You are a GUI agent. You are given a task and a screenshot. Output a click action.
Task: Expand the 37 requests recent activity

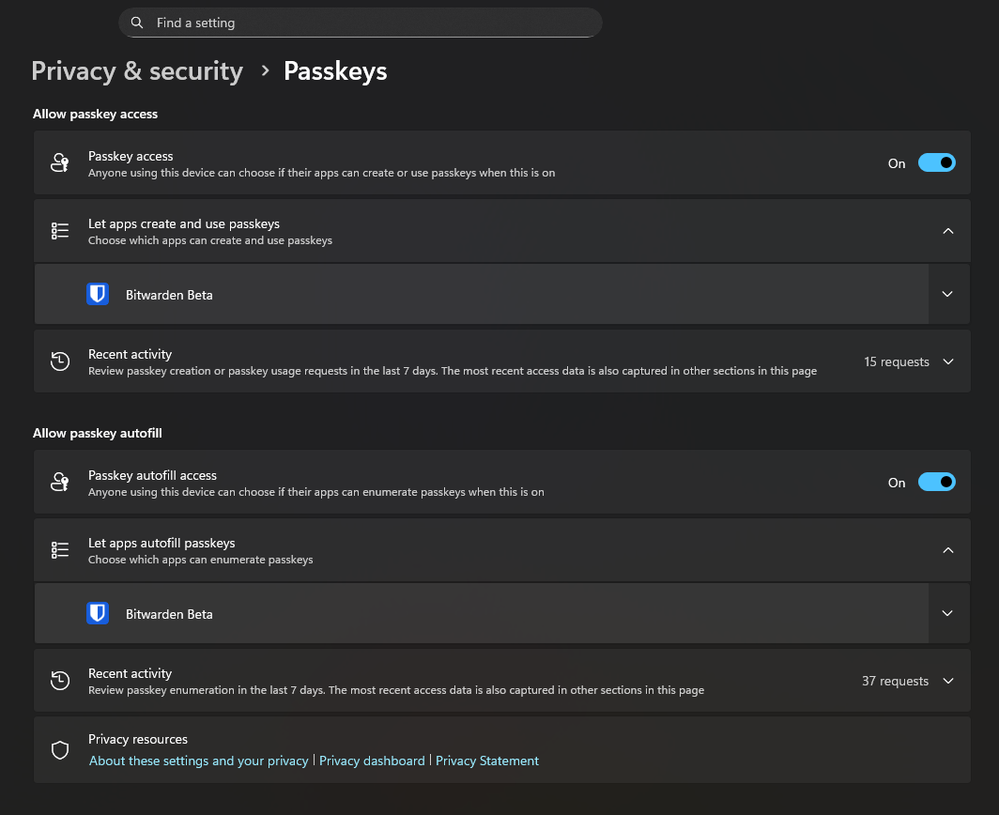click(948, 681)
